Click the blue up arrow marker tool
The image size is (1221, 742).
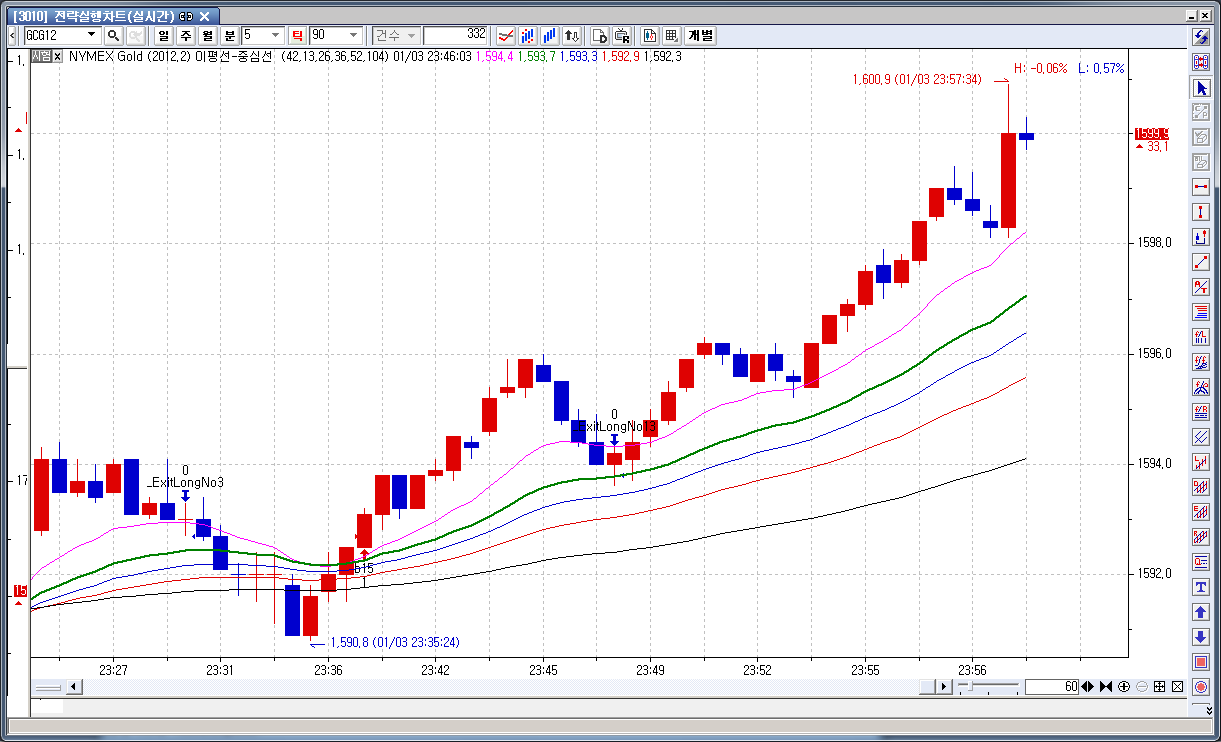pos(1201,612)
